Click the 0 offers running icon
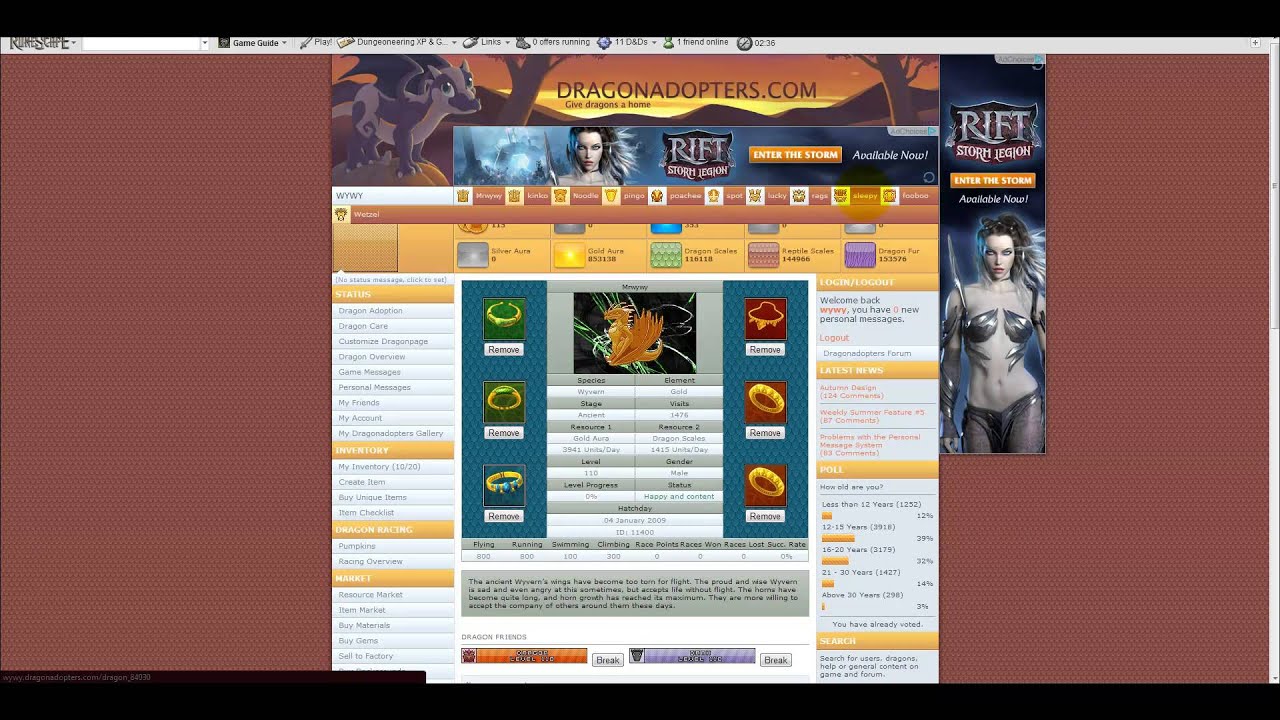1280x720 pixels. pos(522,43)
